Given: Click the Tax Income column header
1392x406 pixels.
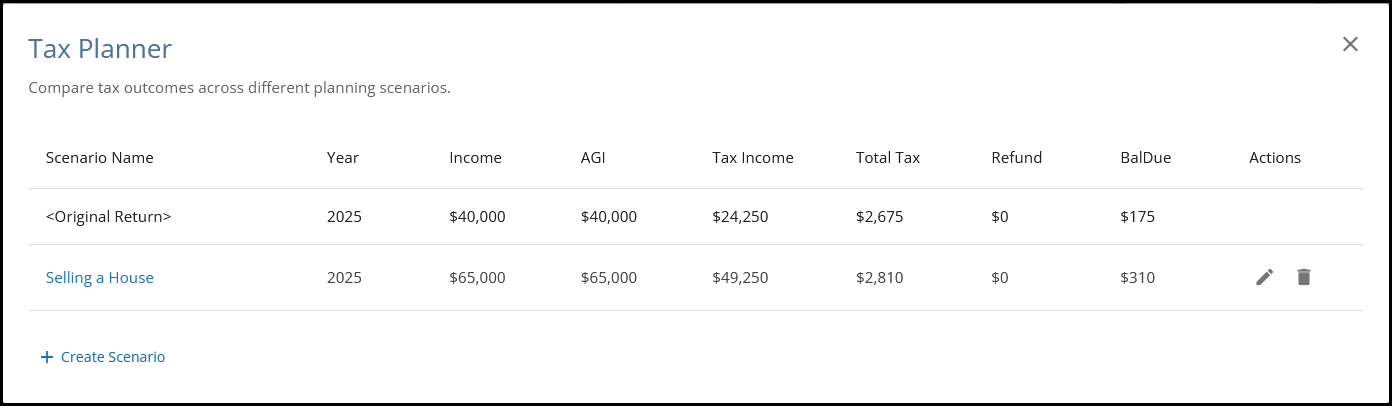Looking at the screenshot, I should (x=752, y=158).
